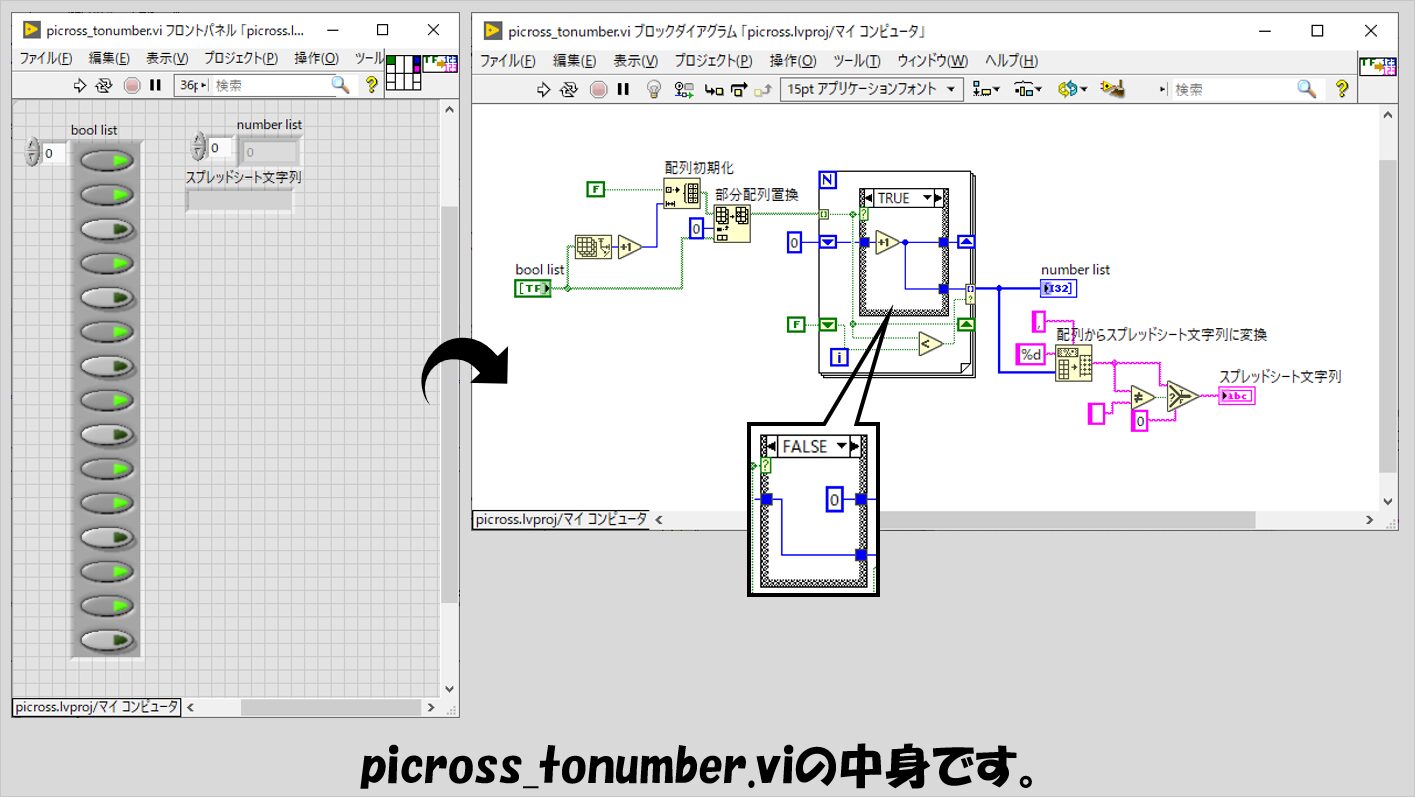Open プロジェクト(P) menu in front panel window

pos(241,58)
